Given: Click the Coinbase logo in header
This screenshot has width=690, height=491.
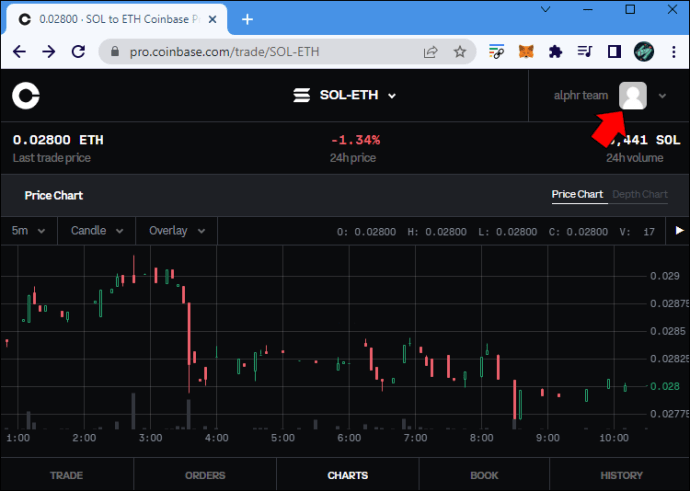Looking at the screenshot, I should click(26, 95).
